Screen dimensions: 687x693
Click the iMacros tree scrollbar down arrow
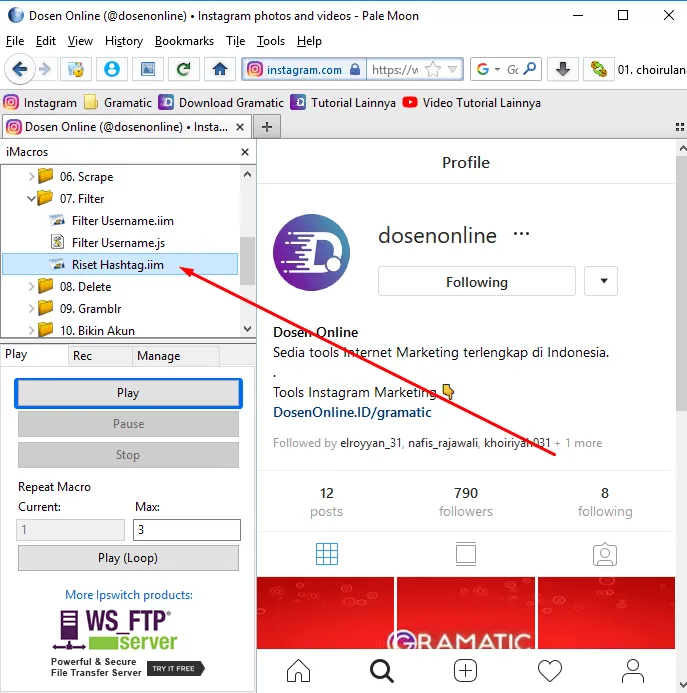tap(247, 329)
